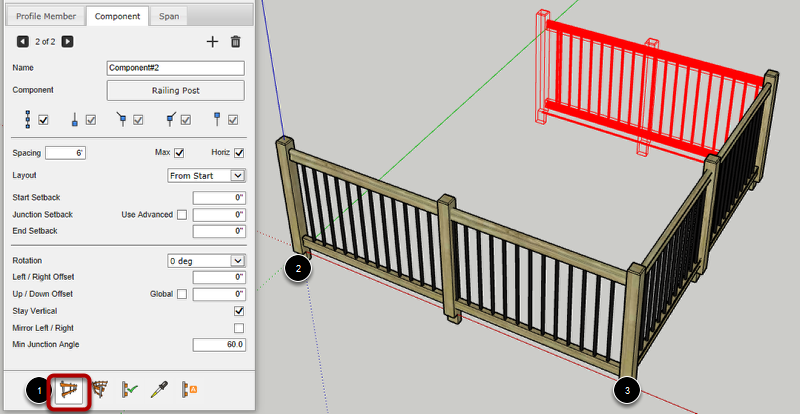800x414 pixels.
Task: Check the Use Advanced junction setback box
Action: tap(181, 215)
